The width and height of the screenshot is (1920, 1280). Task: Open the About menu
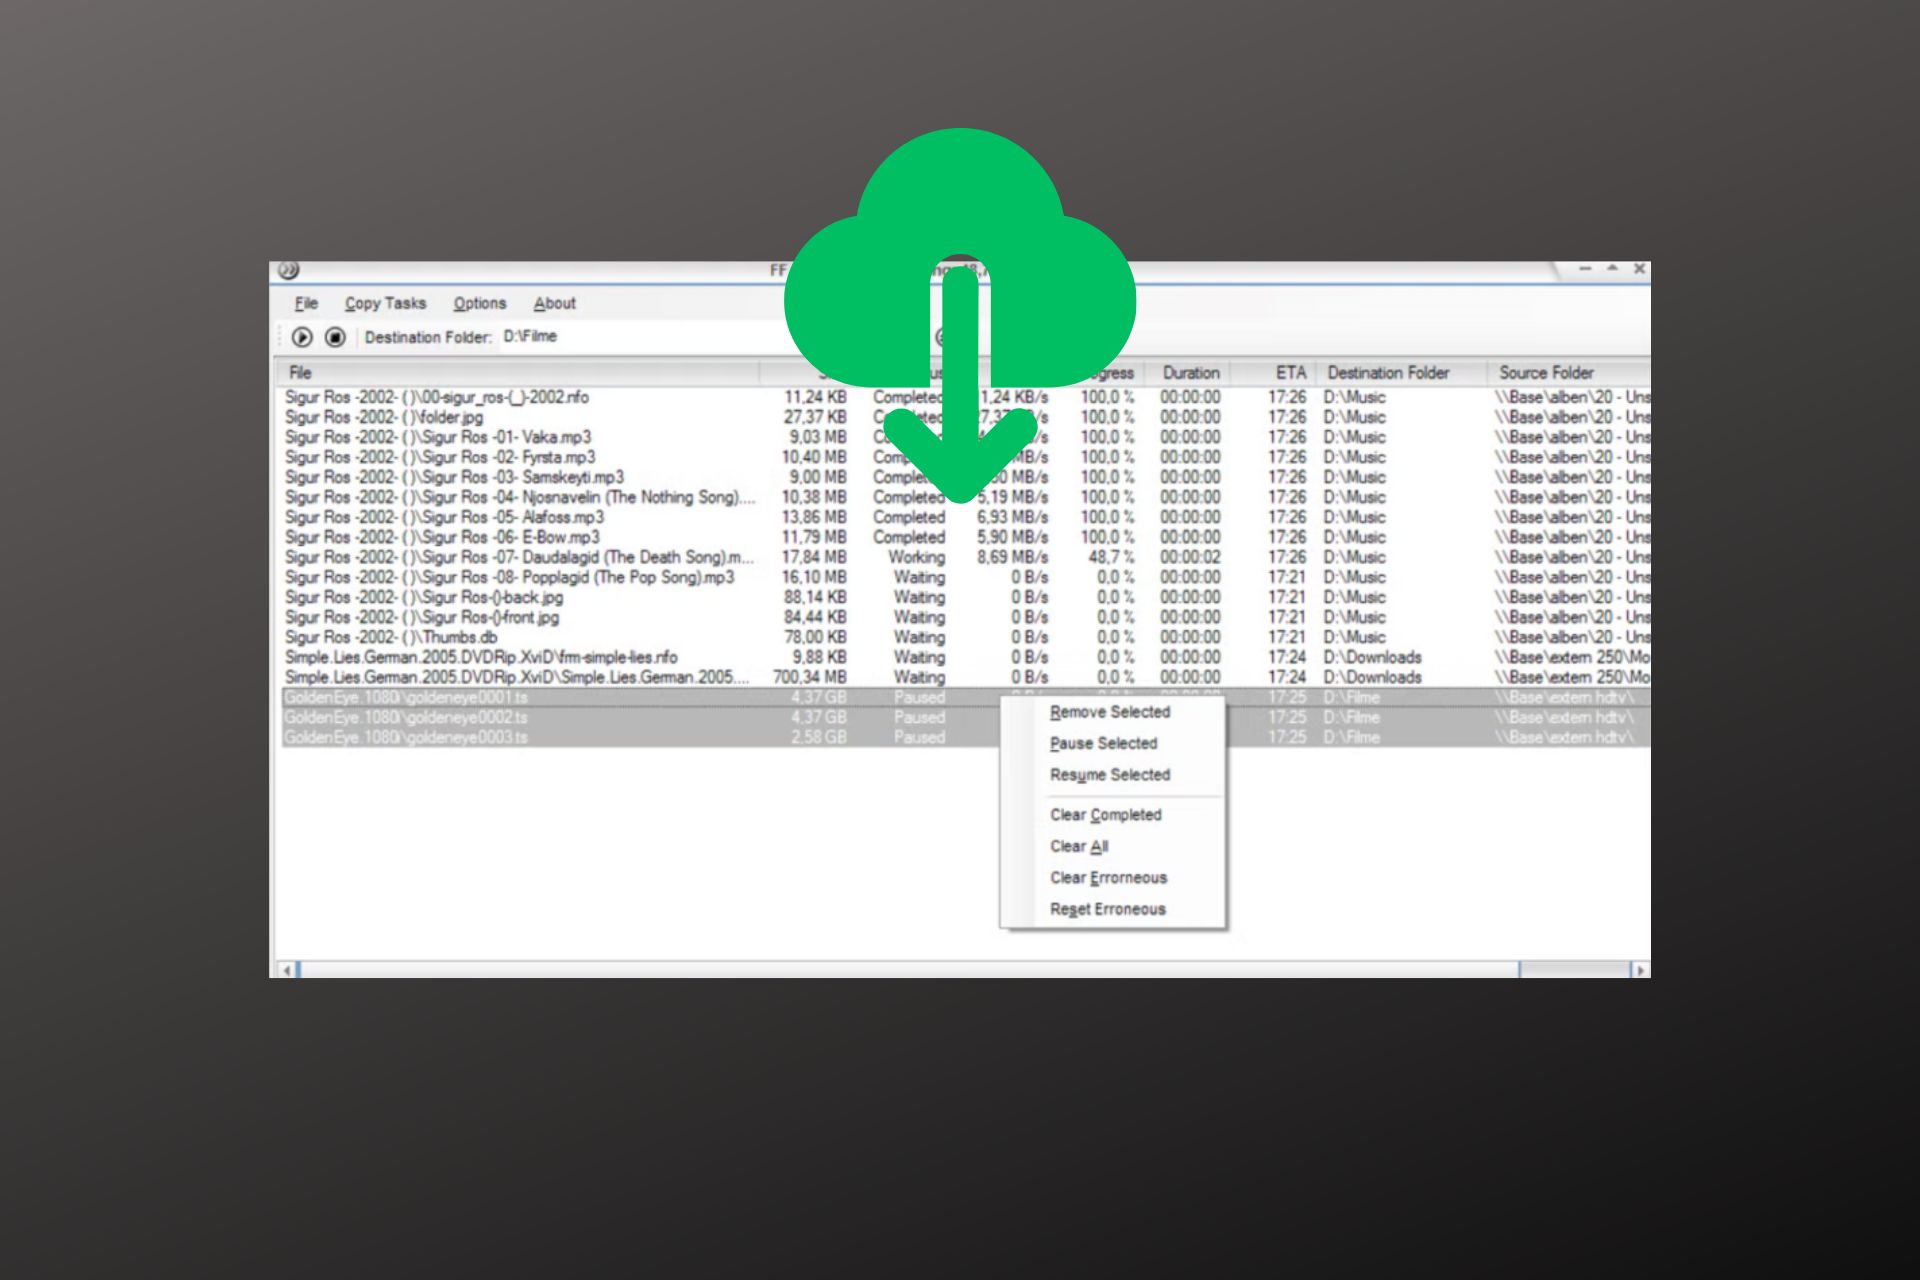[554, 303]
